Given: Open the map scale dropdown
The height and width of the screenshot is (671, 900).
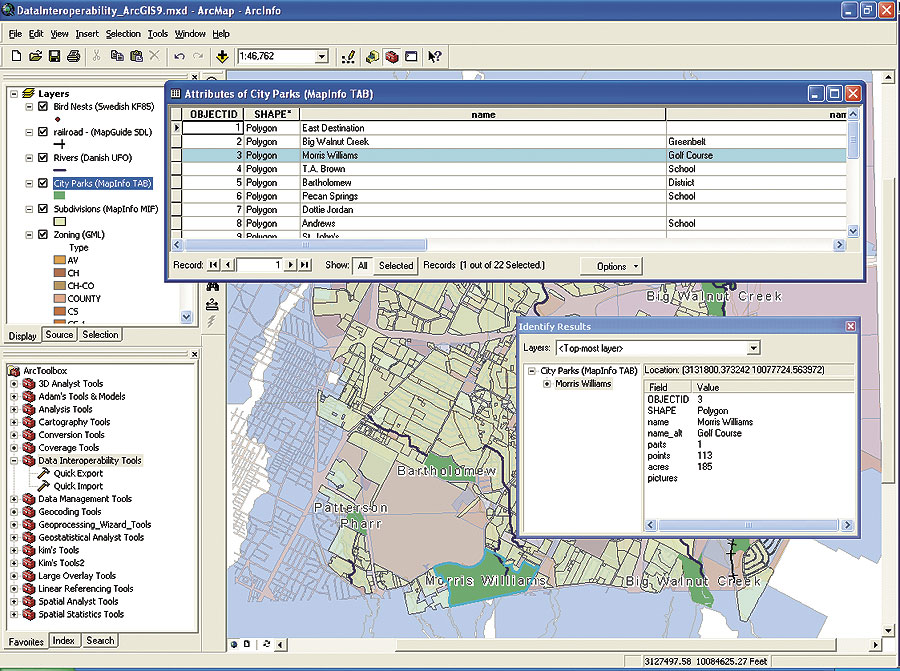Looking at the screenshot, I should (322, 56).
